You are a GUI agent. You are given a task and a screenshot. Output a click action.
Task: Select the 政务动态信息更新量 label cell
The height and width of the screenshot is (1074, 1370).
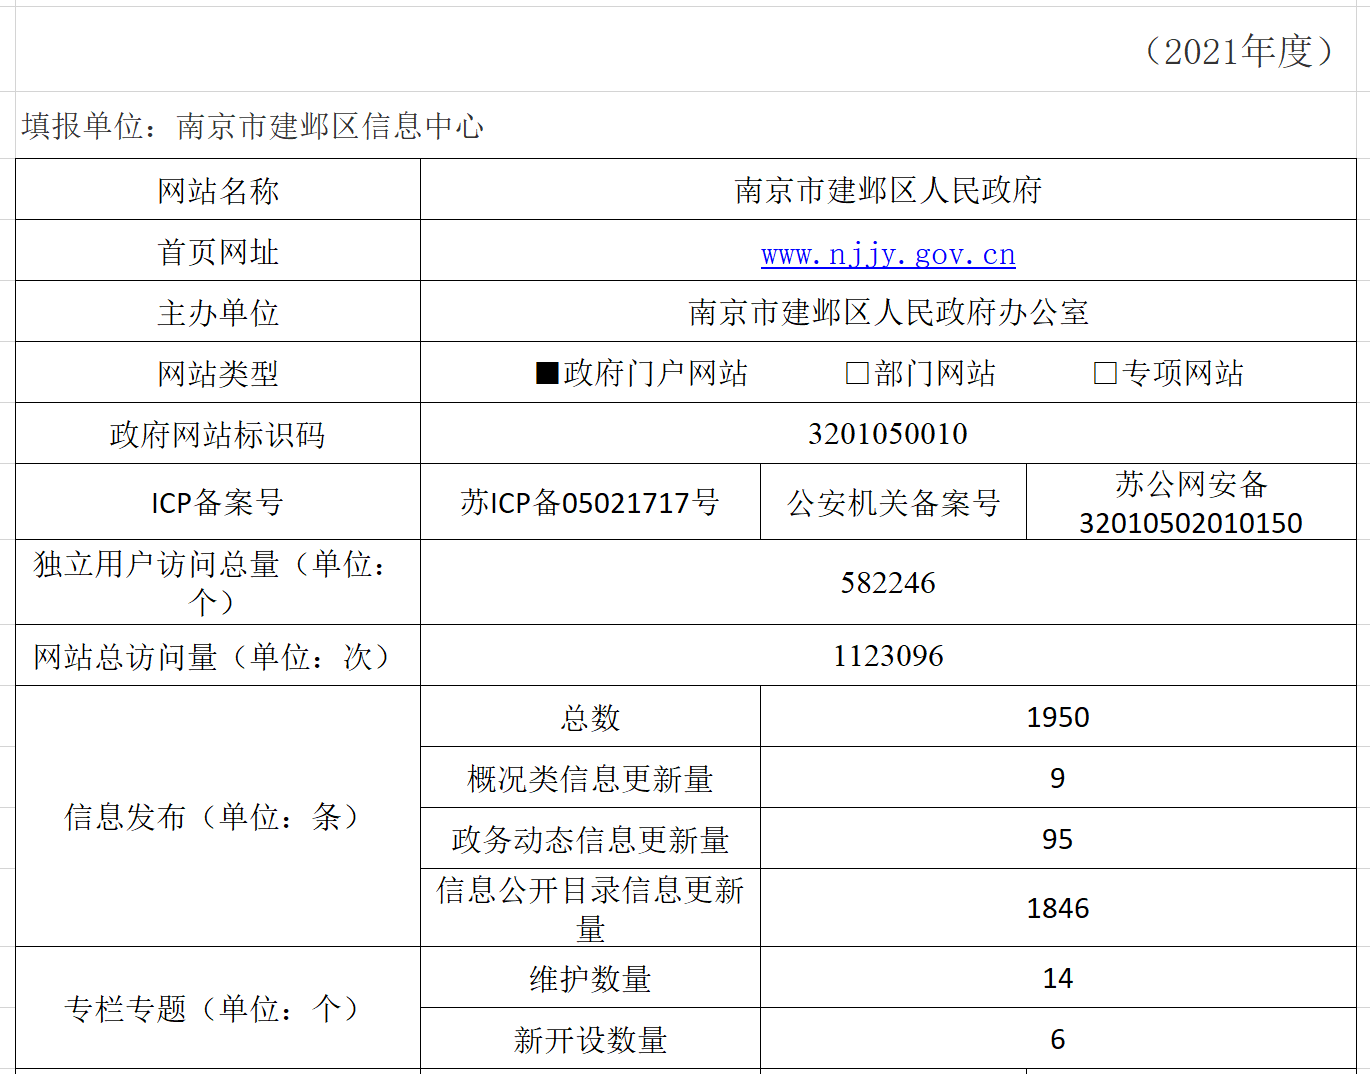click(590, 839)
